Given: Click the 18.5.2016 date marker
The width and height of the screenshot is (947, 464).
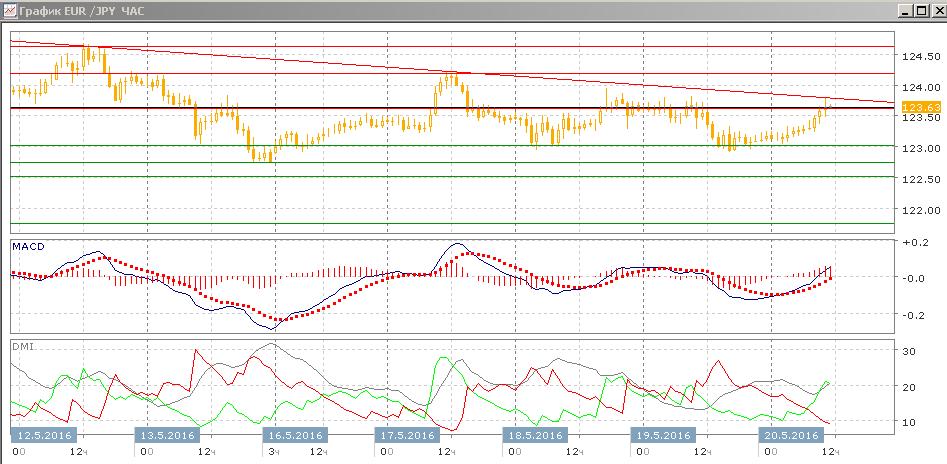Looking at the screenshot, I should (536, 435).
